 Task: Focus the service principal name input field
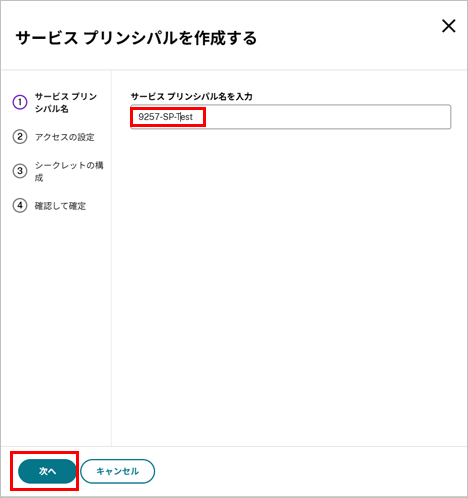click(x=291, y=117)
